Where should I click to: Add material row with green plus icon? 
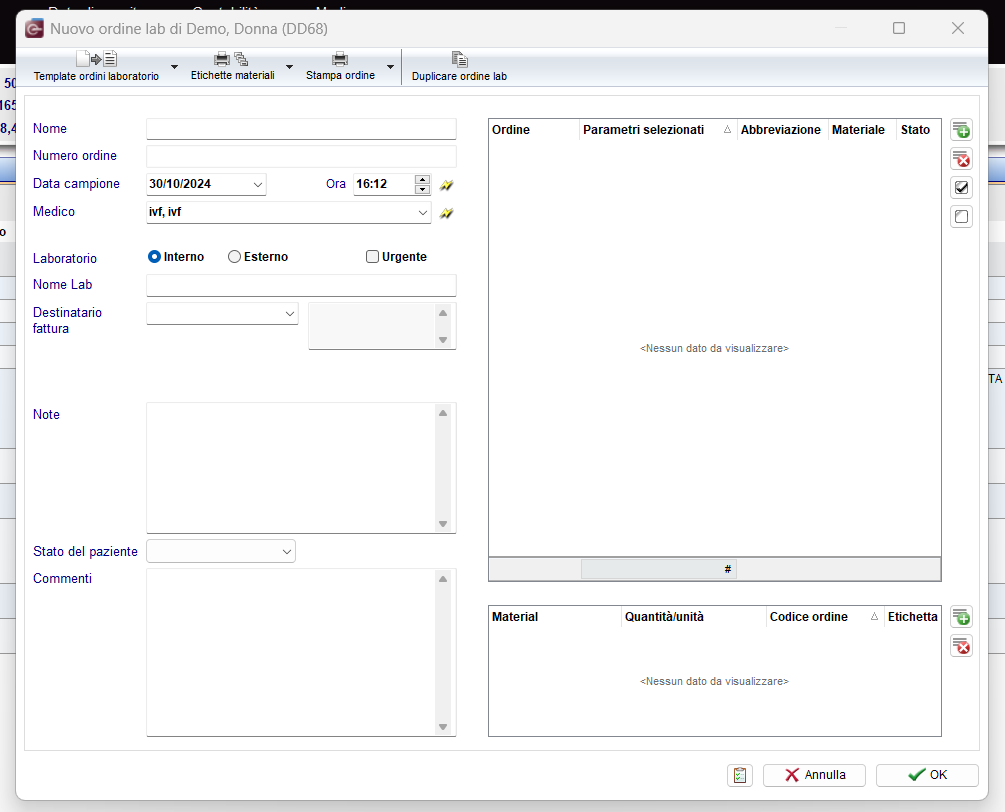tap(961, 617)
